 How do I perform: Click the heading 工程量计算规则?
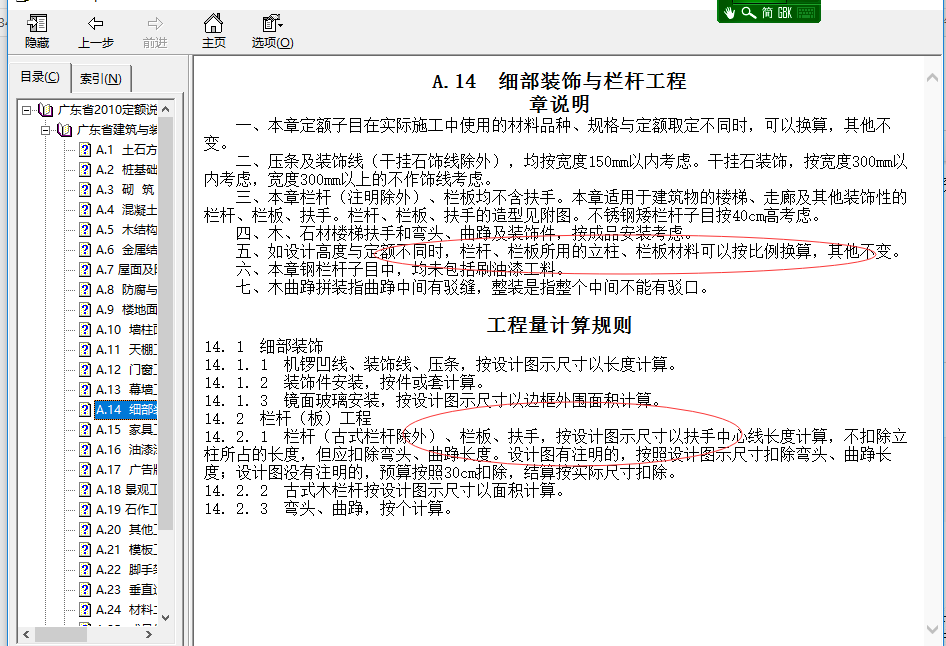559,325
